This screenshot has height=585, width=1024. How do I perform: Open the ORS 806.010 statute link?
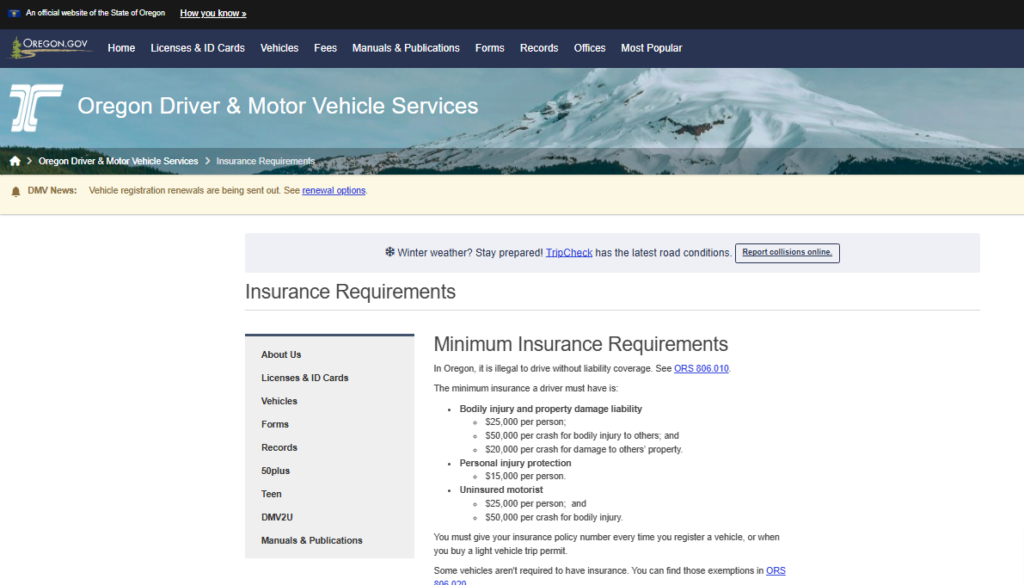701,369
